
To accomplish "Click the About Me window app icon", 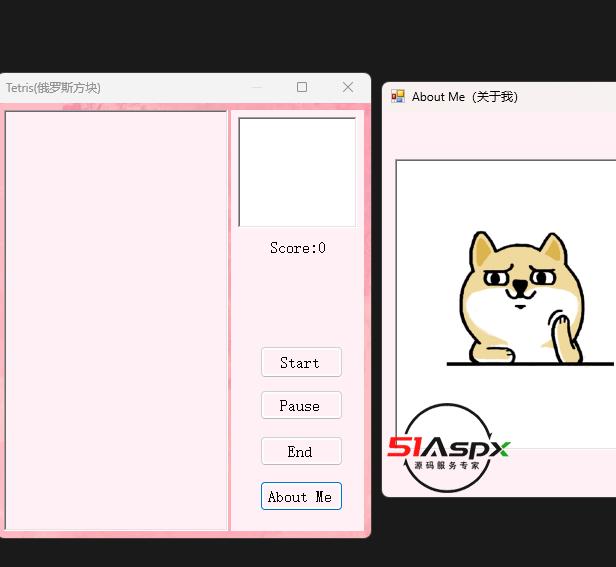I will click(x=398, y=96).
